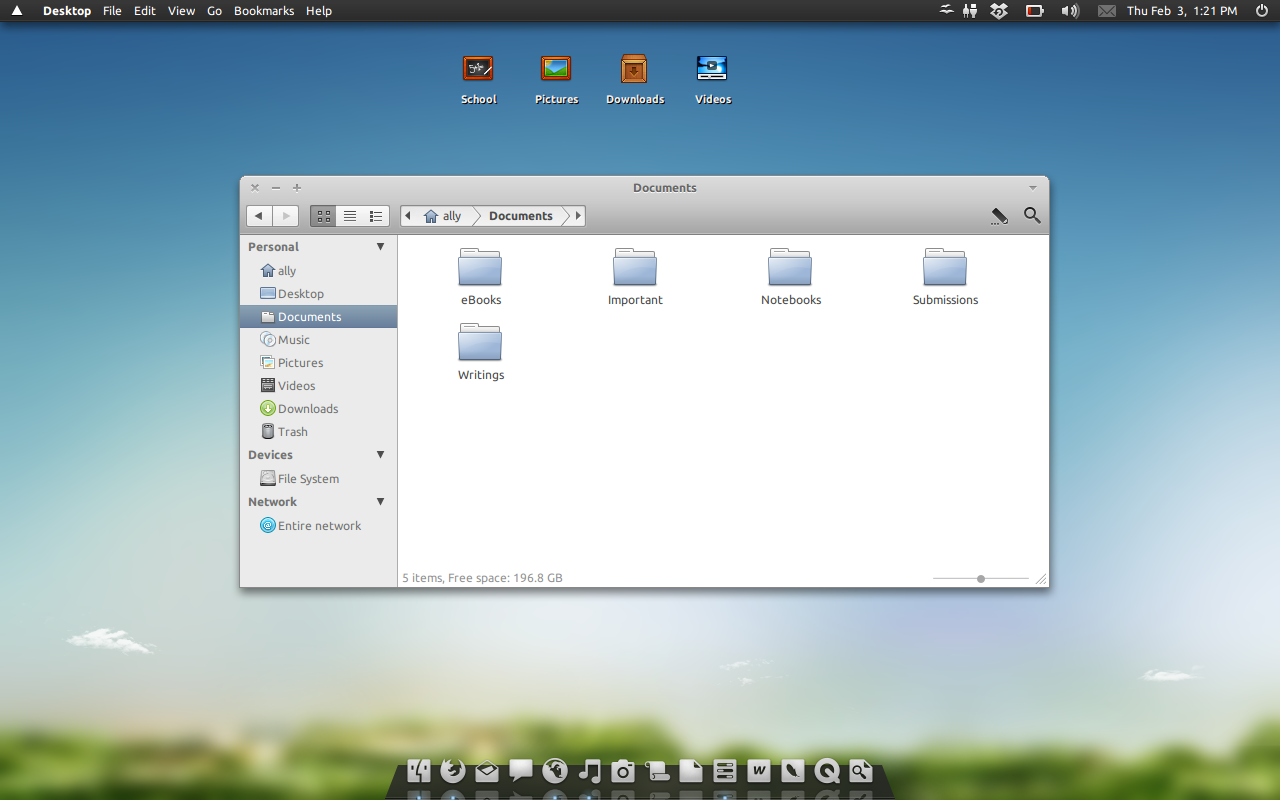Select the Important folder
The image size is (1280, 800).
point(635,277)
